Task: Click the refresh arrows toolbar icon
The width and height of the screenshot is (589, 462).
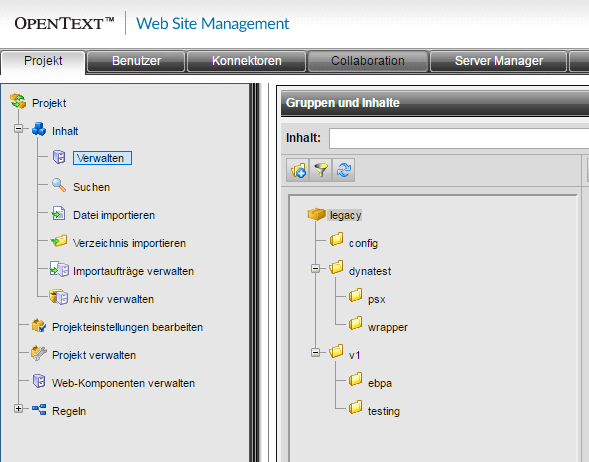Action: (x=344, y=170)
